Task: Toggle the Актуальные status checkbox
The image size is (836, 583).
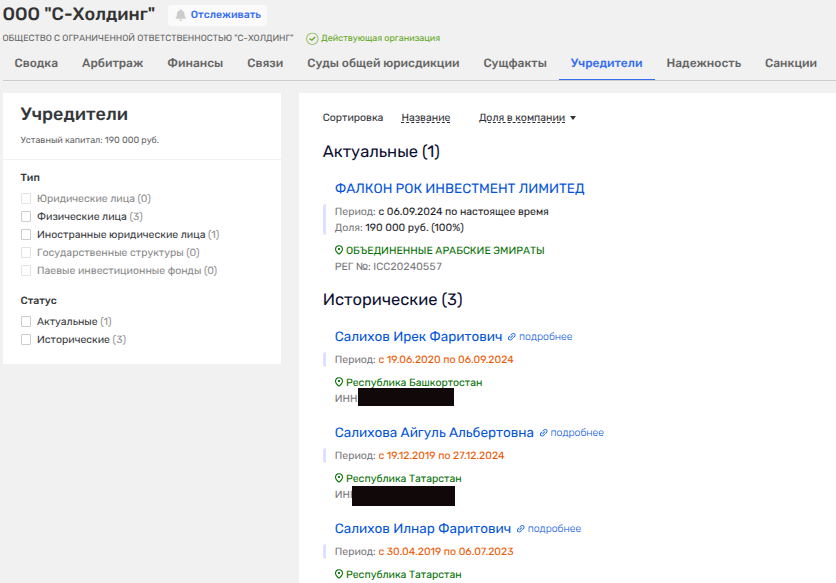Action: 26,322
